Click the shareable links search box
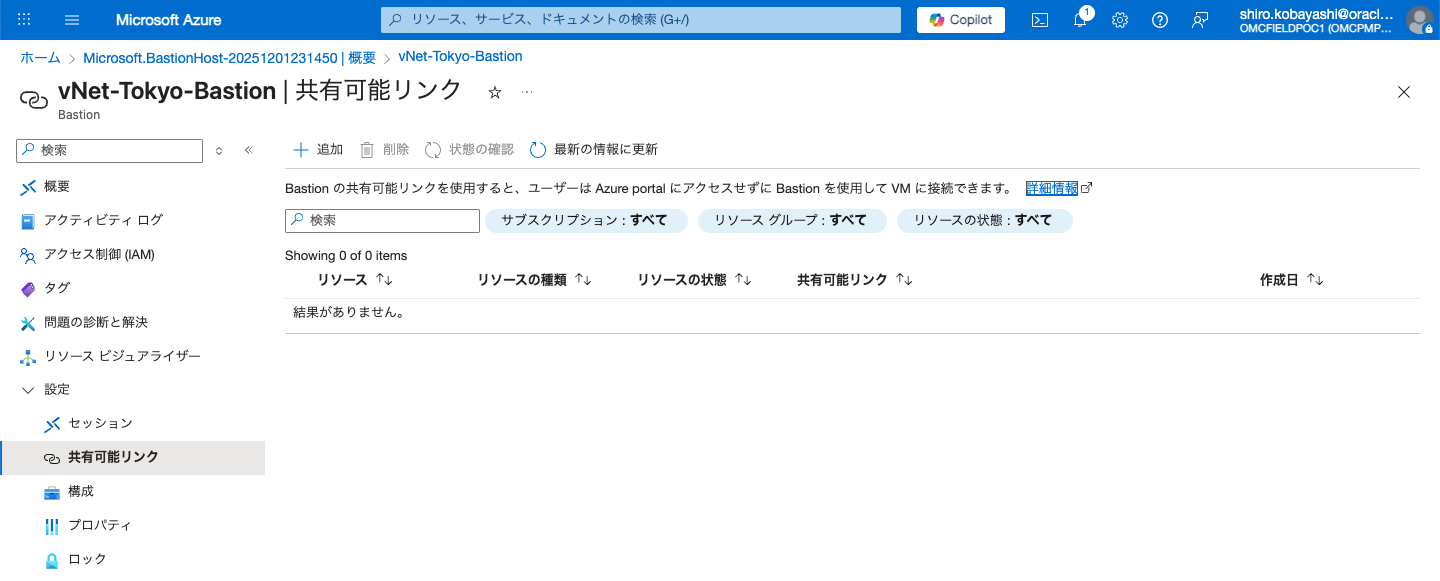Screen dimensions: 1440x581 click(381, 220)
